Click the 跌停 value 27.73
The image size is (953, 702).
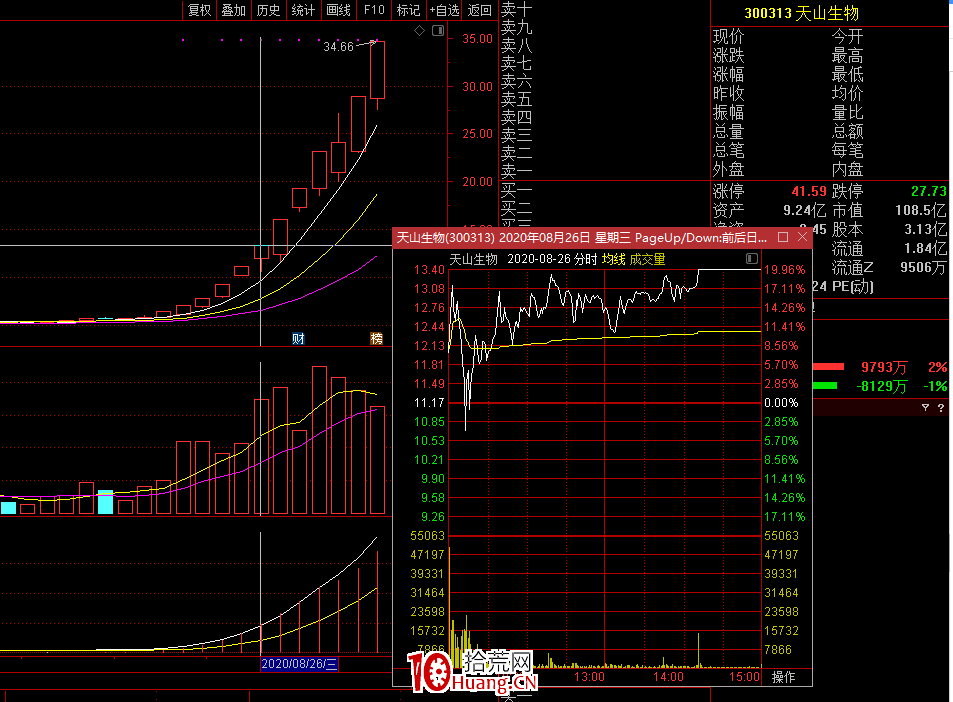tap(928, 191)
